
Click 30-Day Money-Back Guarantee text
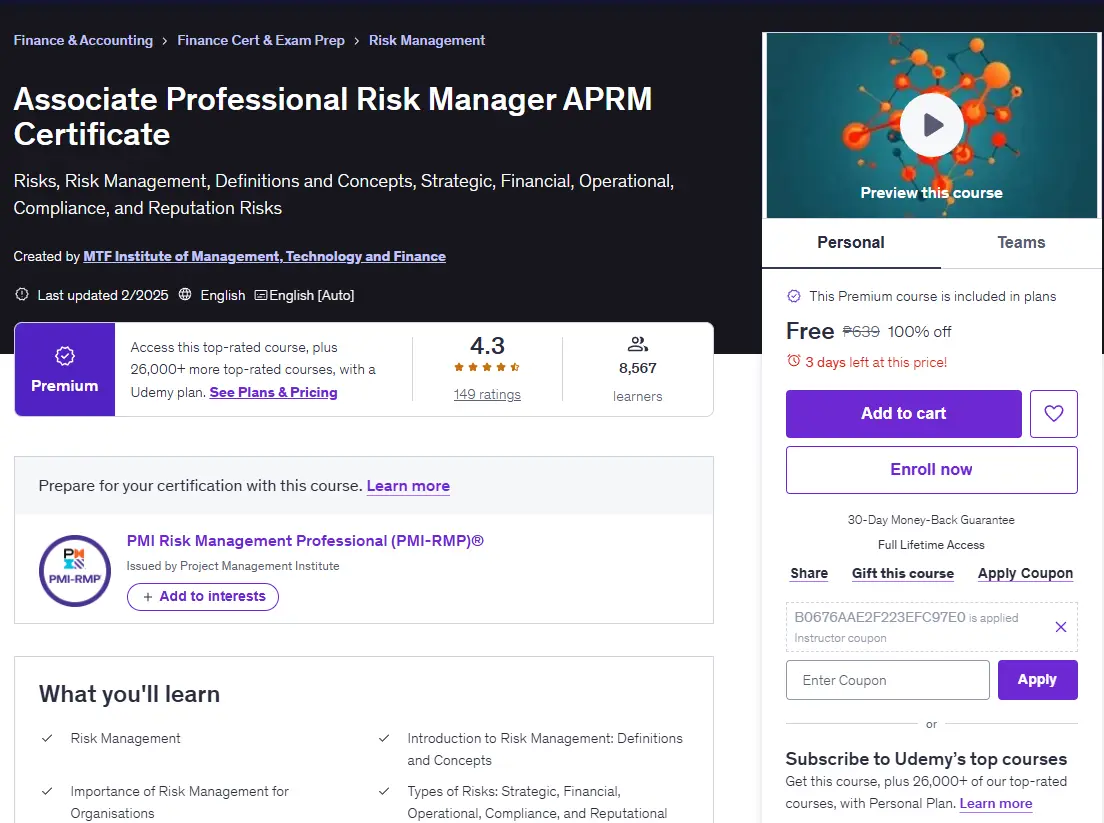[931, 520]
